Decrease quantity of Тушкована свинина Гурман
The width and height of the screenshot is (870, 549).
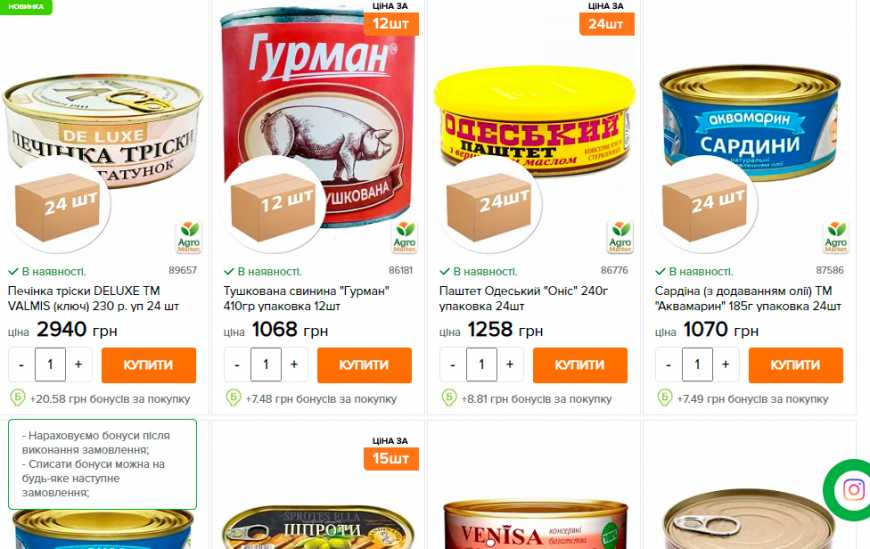pos(237,365)
